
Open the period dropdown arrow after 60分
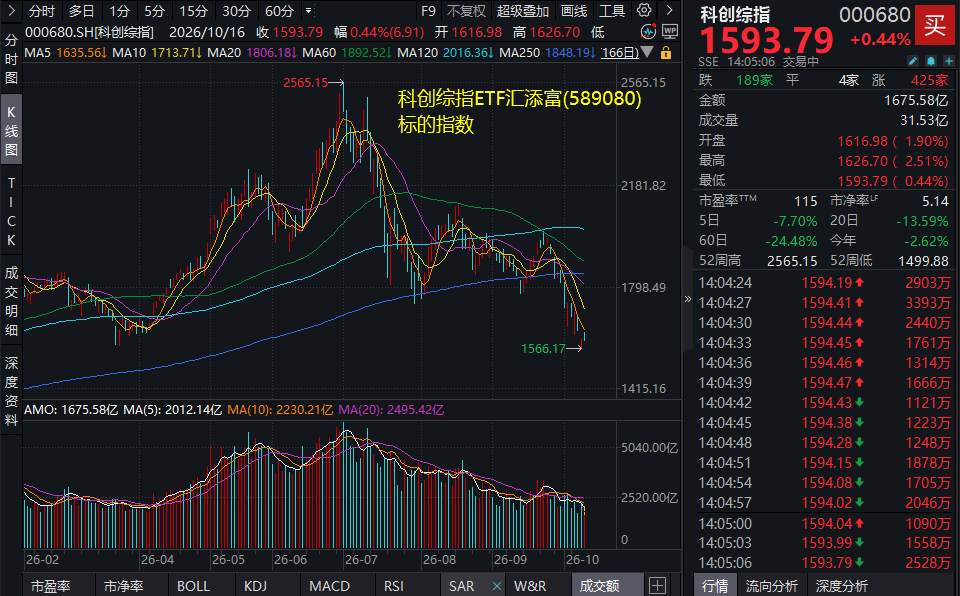(308, 11)
